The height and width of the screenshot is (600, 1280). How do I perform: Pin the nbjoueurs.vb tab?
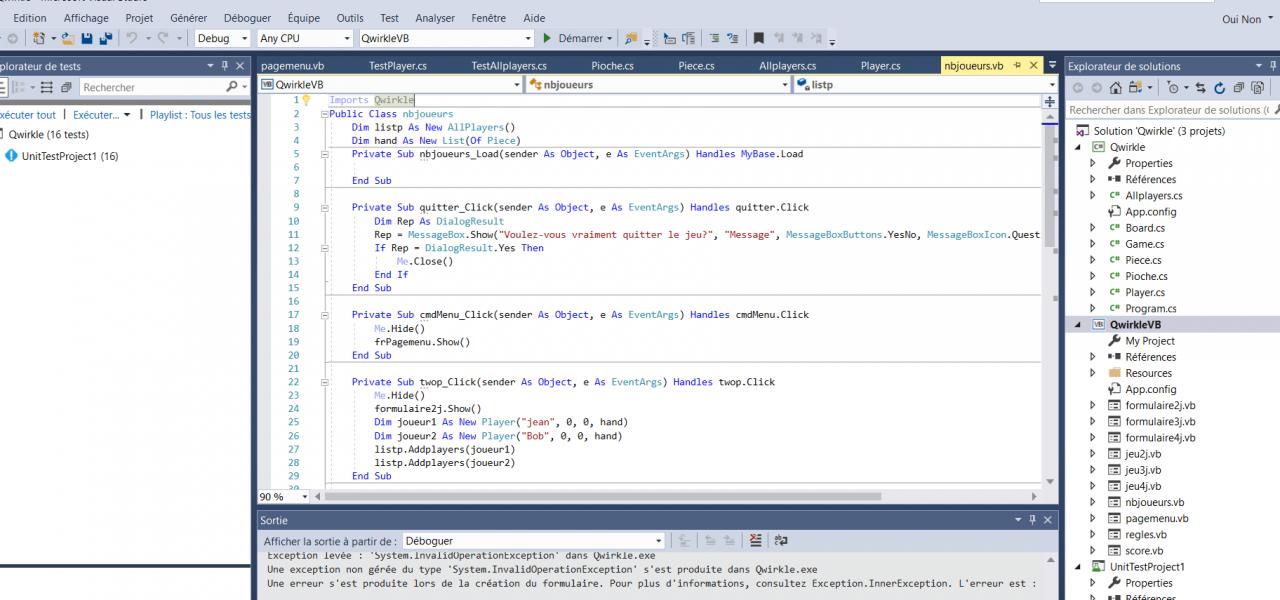click(1018, 66)
